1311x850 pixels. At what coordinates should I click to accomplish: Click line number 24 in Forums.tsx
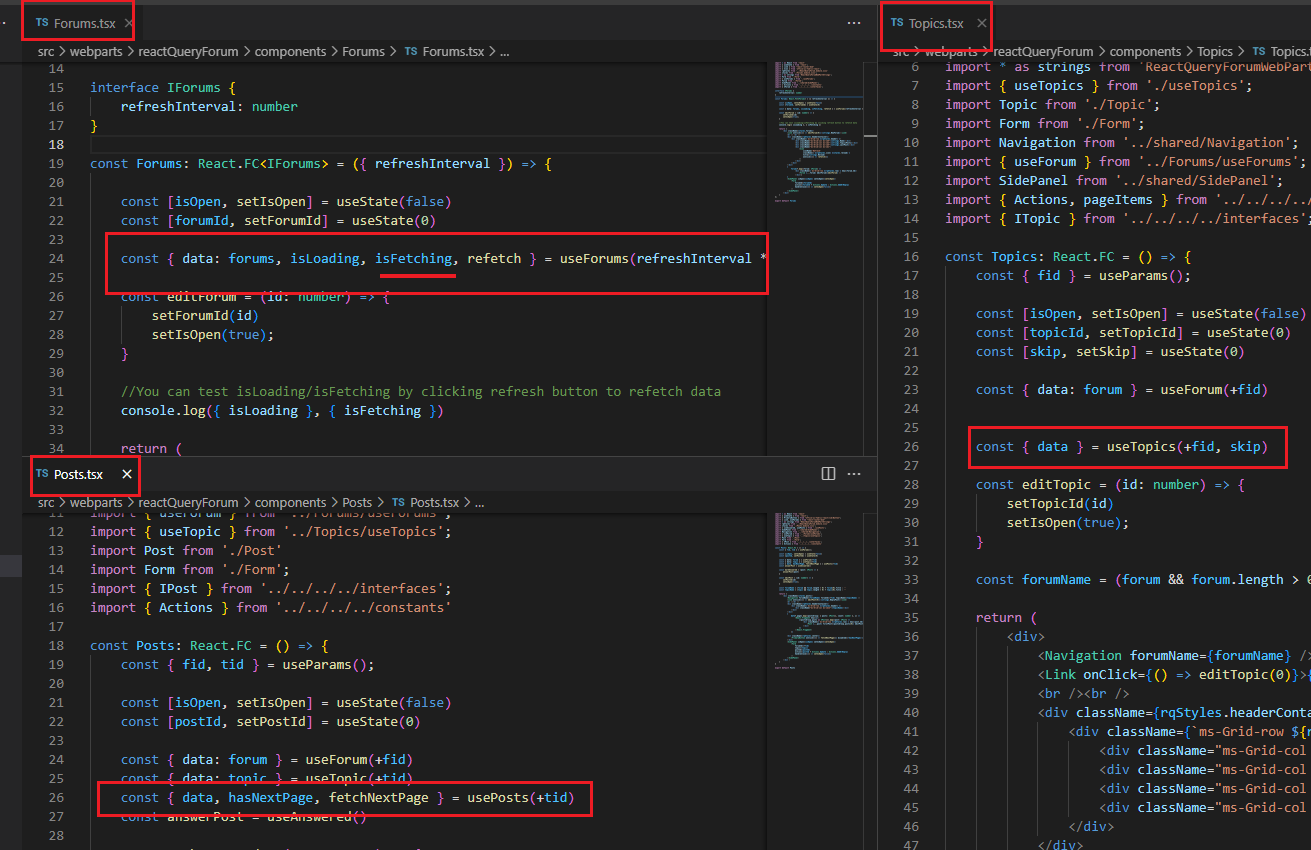point(56,259)
